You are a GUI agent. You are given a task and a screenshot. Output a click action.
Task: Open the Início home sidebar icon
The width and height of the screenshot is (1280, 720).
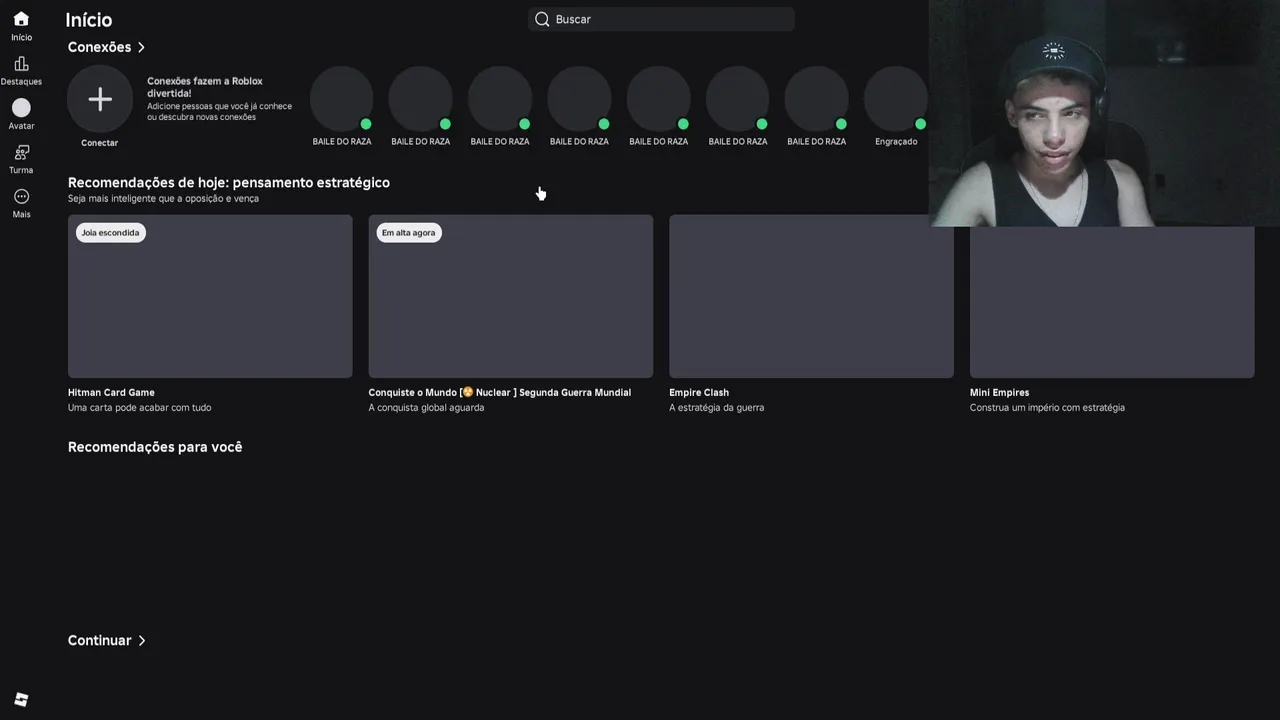(x=21, y=19)
